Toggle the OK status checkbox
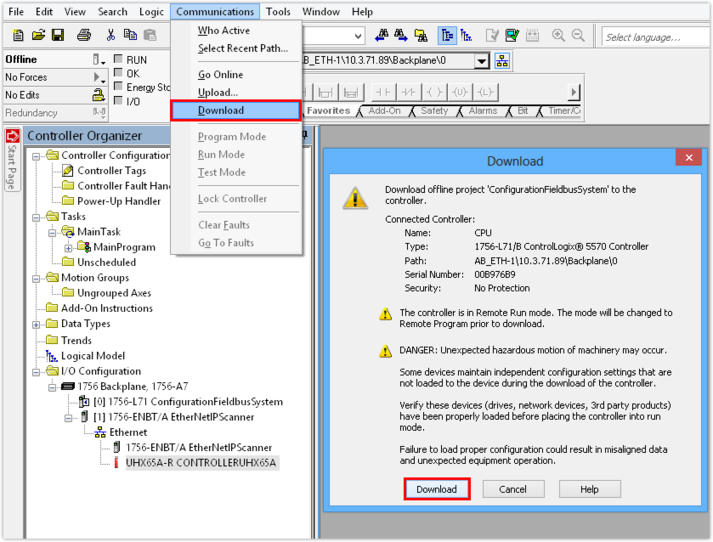713x542 pixels. 118,74
